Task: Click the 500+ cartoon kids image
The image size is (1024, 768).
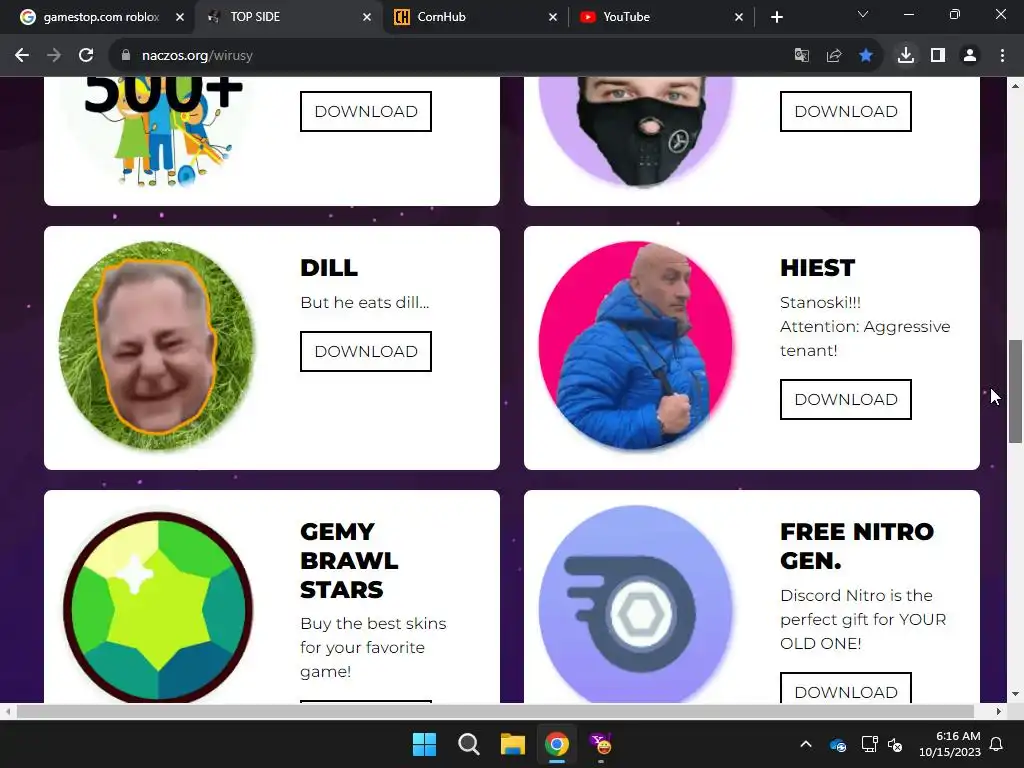Action: (x=157, y=132)
